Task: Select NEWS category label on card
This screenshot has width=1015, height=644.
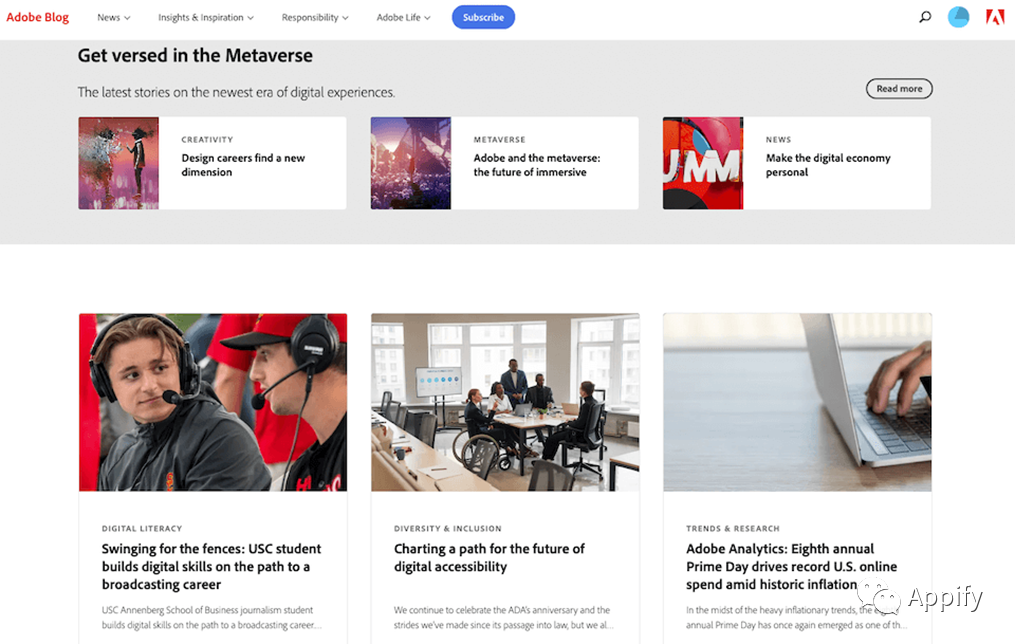Action: (778, 140)
